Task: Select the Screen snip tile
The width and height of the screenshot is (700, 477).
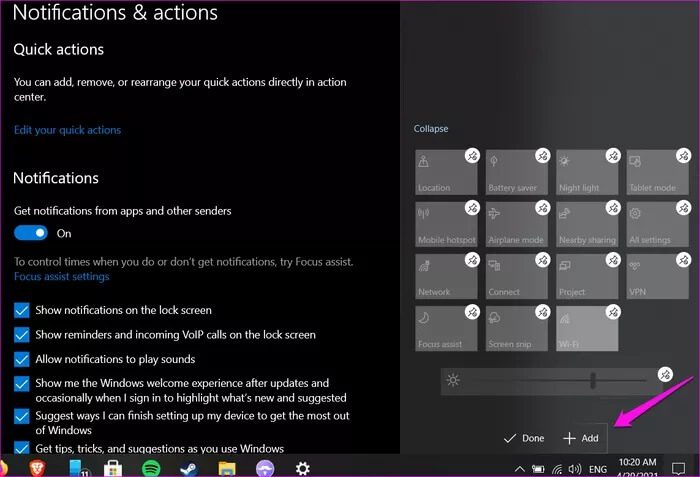Action: click(x=517, y=329)
